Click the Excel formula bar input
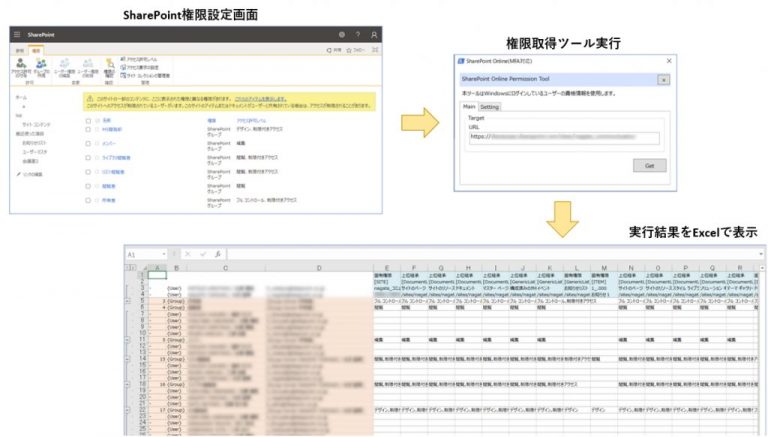Viewport: 768px width, 437px height. click(x=491, y=254)
